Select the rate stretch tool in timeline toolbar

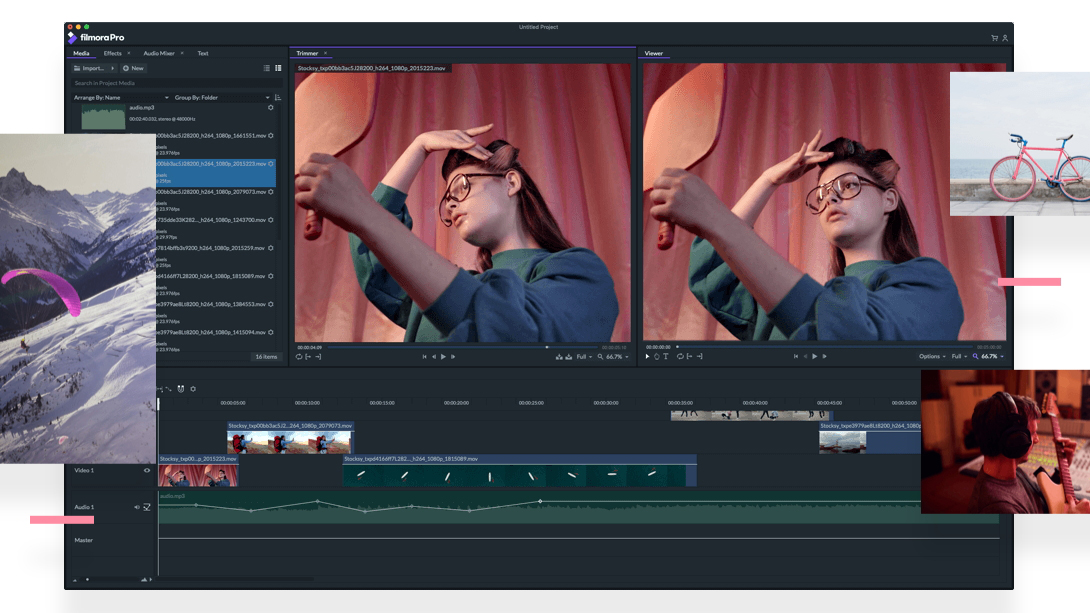(x=169, y=389)
